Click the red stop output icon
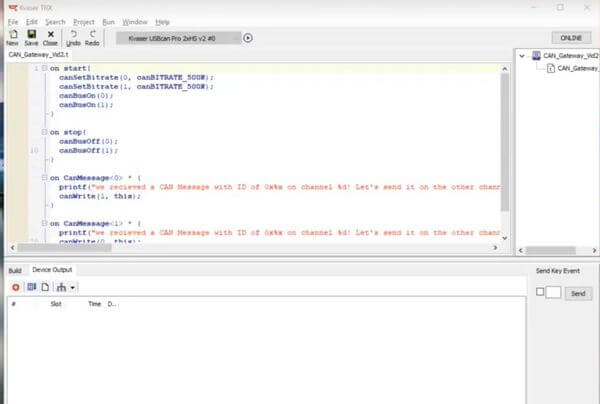The width and height of the screenshot is (600, 404). 16,287
